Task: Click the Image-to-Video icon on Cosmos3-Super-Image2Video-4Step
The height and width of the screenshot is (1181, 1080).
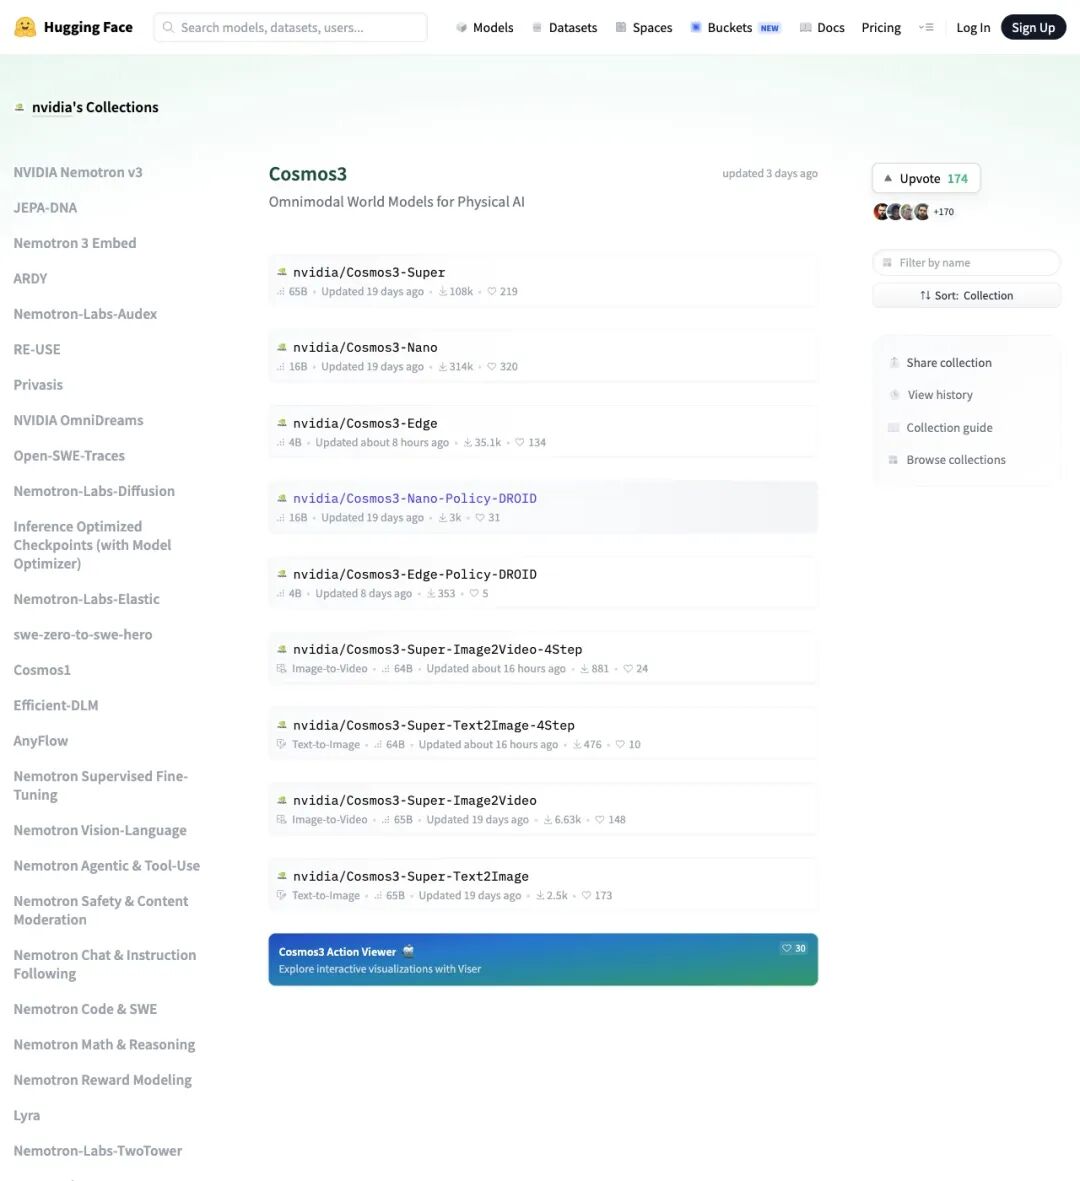Action: point(282,669)
